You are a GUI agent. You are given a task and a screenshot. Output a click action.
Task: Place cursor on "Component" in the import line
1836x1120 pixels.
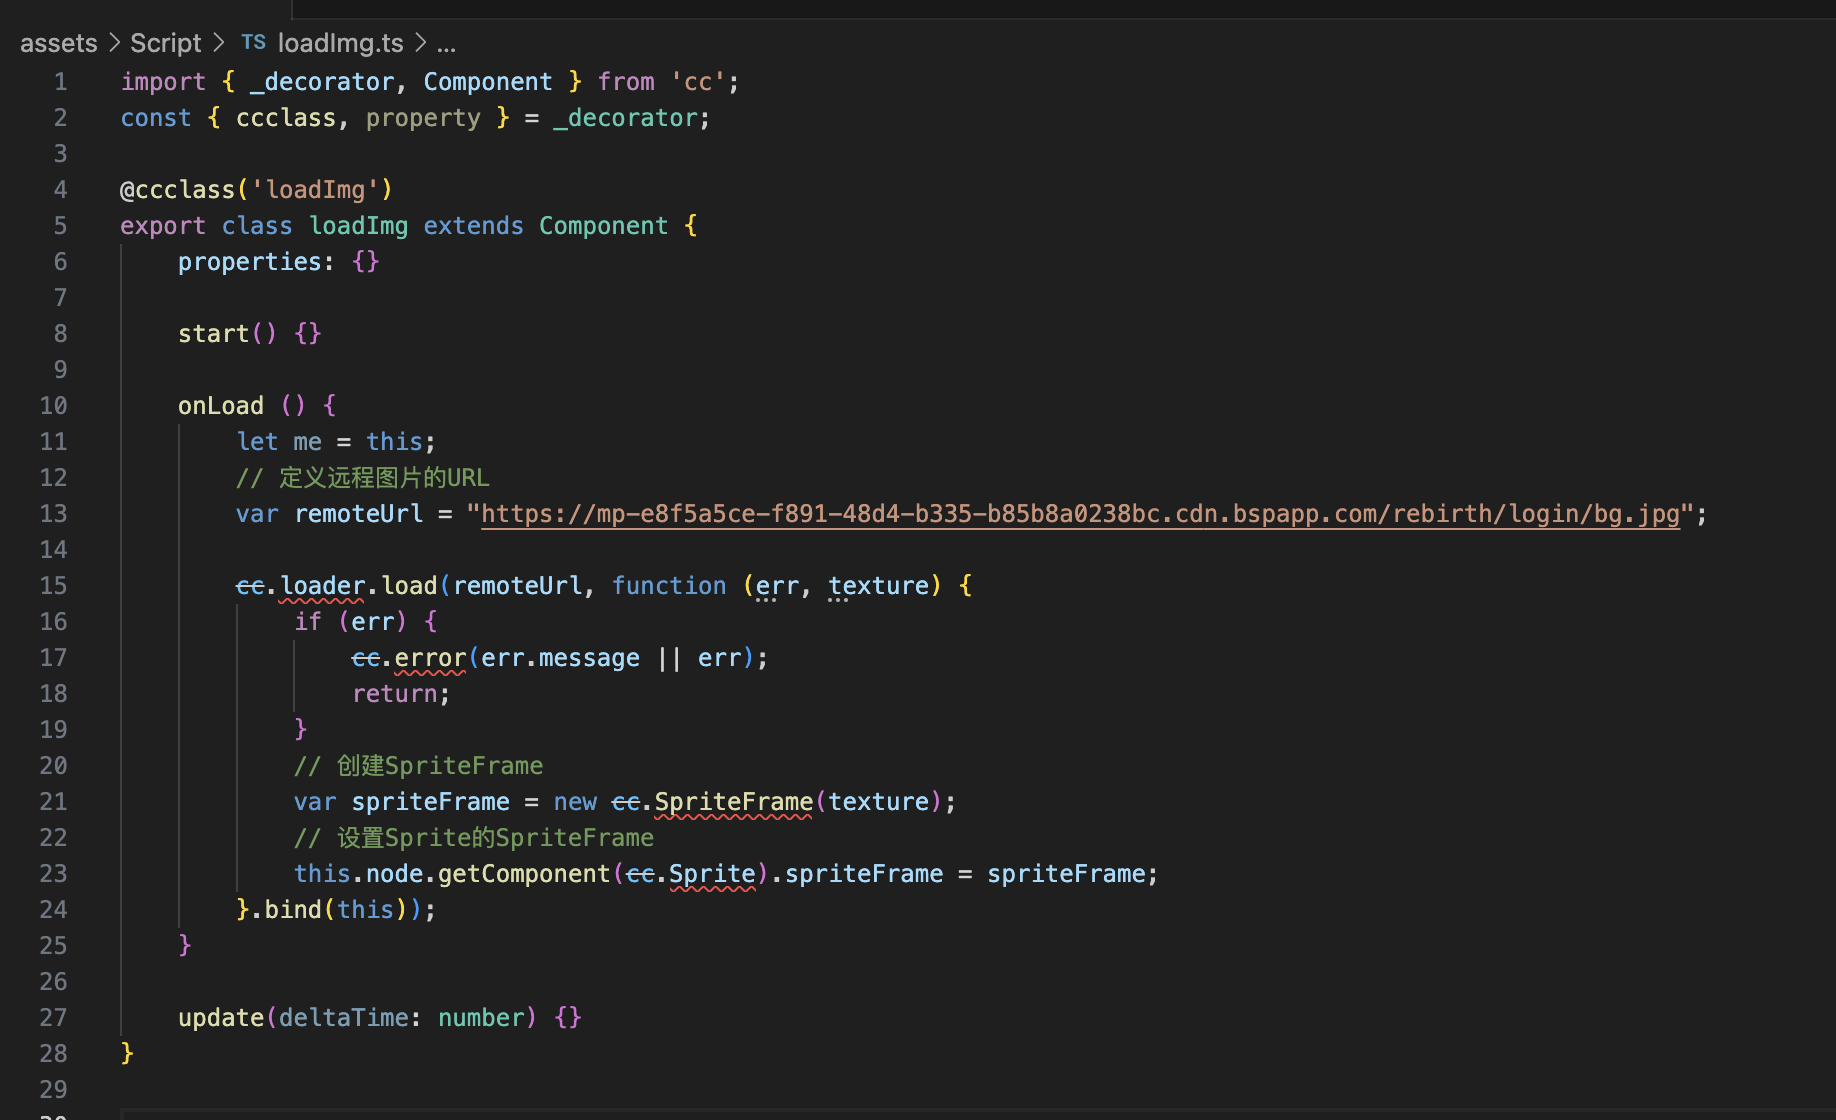(x=488, y=82)
